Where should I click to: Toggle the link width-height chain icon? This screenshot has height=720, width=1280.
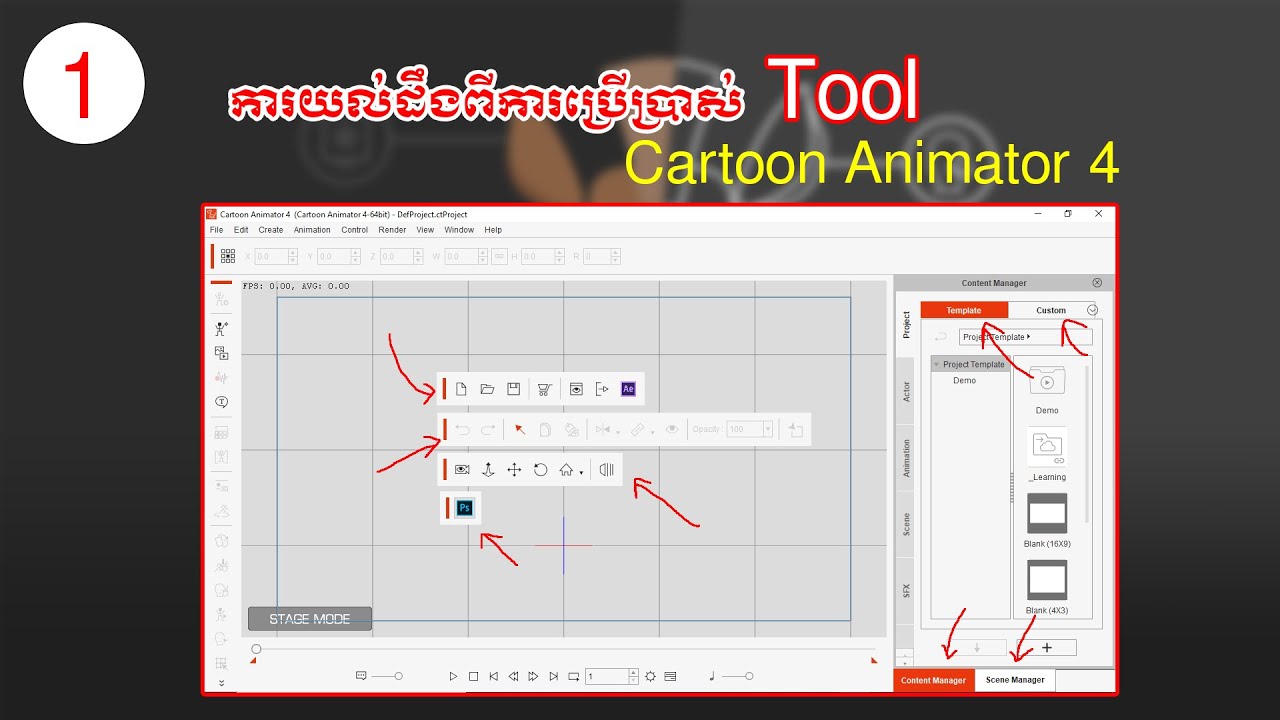point(499,257)
